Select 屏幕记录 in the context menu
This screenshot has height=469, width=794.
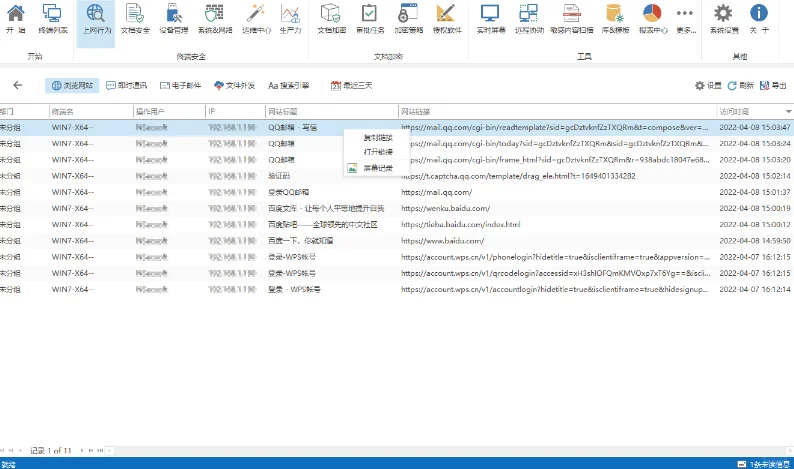tap(378, 168)
